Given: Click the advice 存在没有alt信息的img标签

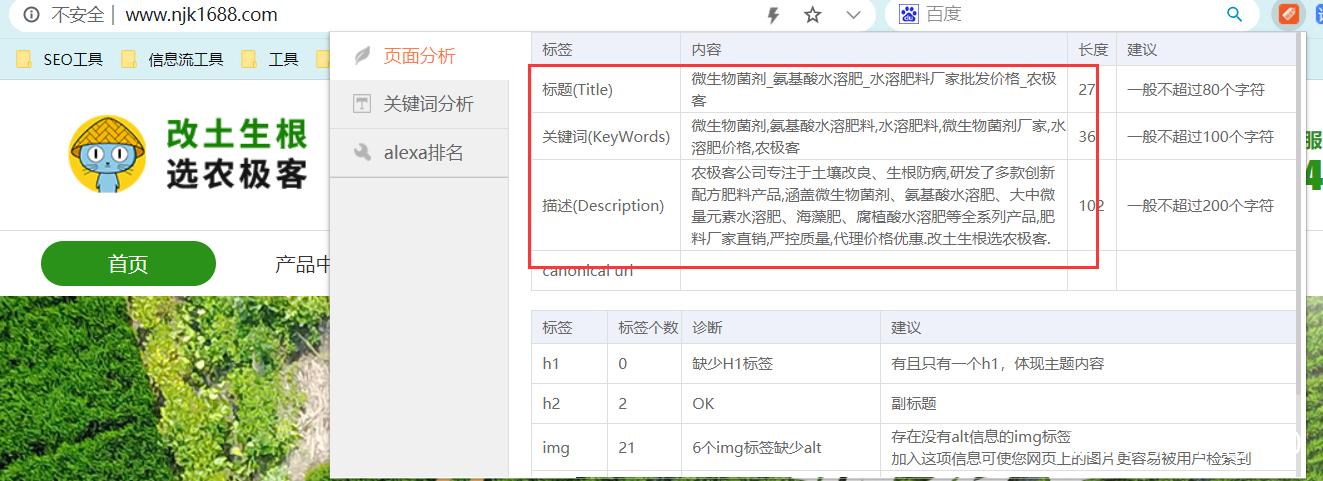Looking at the screenshot, I should coord(981,436).
